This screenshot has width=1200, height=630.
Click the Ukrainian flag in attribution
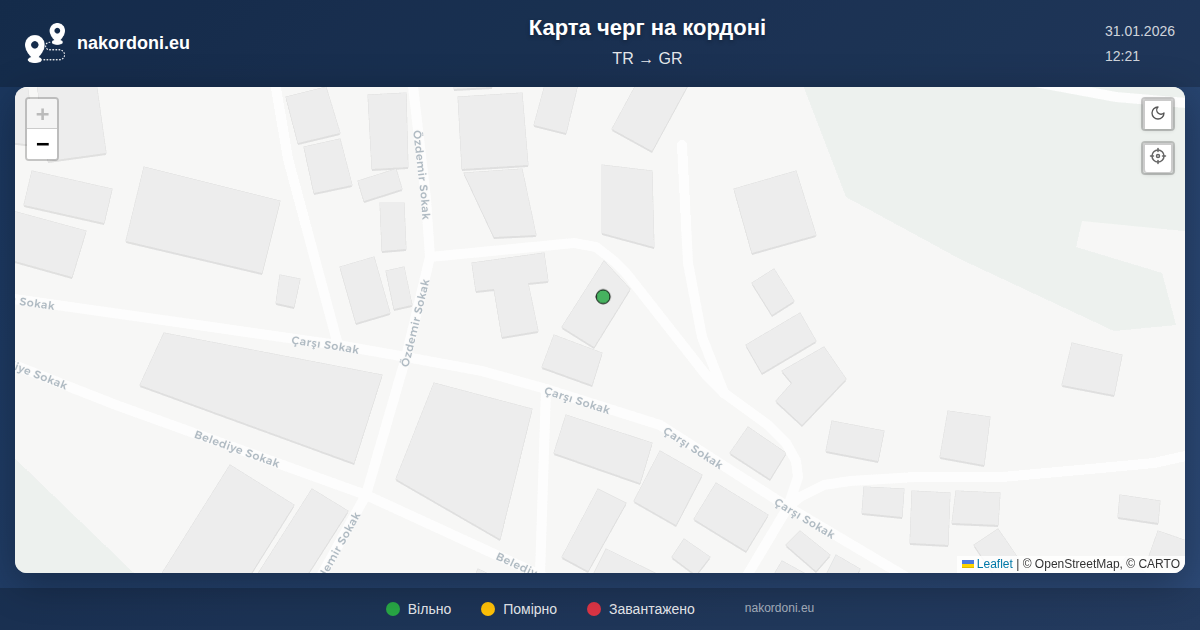[x=968, y=564]
